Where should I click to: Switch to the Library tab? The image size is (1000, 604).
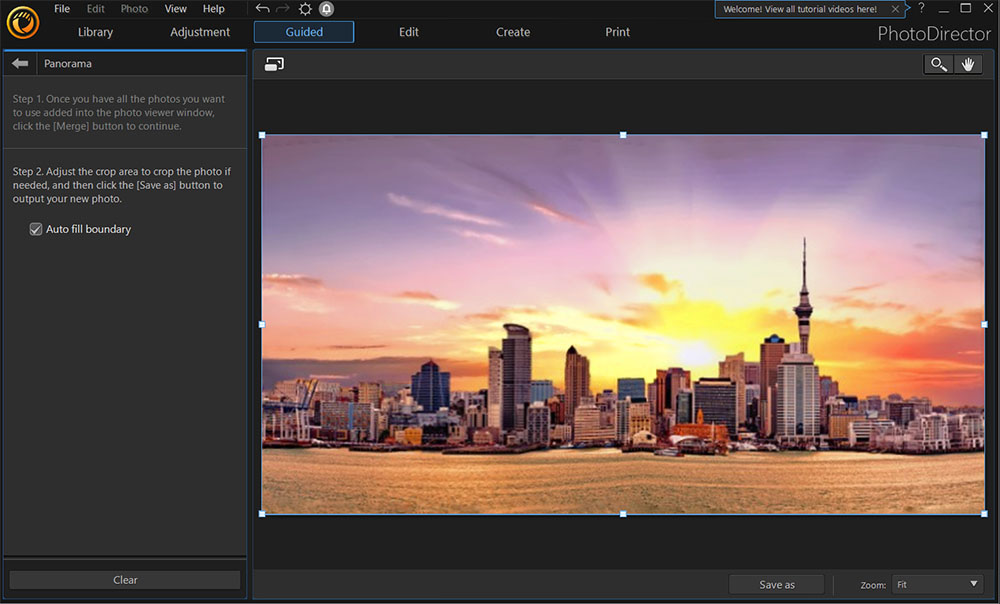[x=94, y=31]
